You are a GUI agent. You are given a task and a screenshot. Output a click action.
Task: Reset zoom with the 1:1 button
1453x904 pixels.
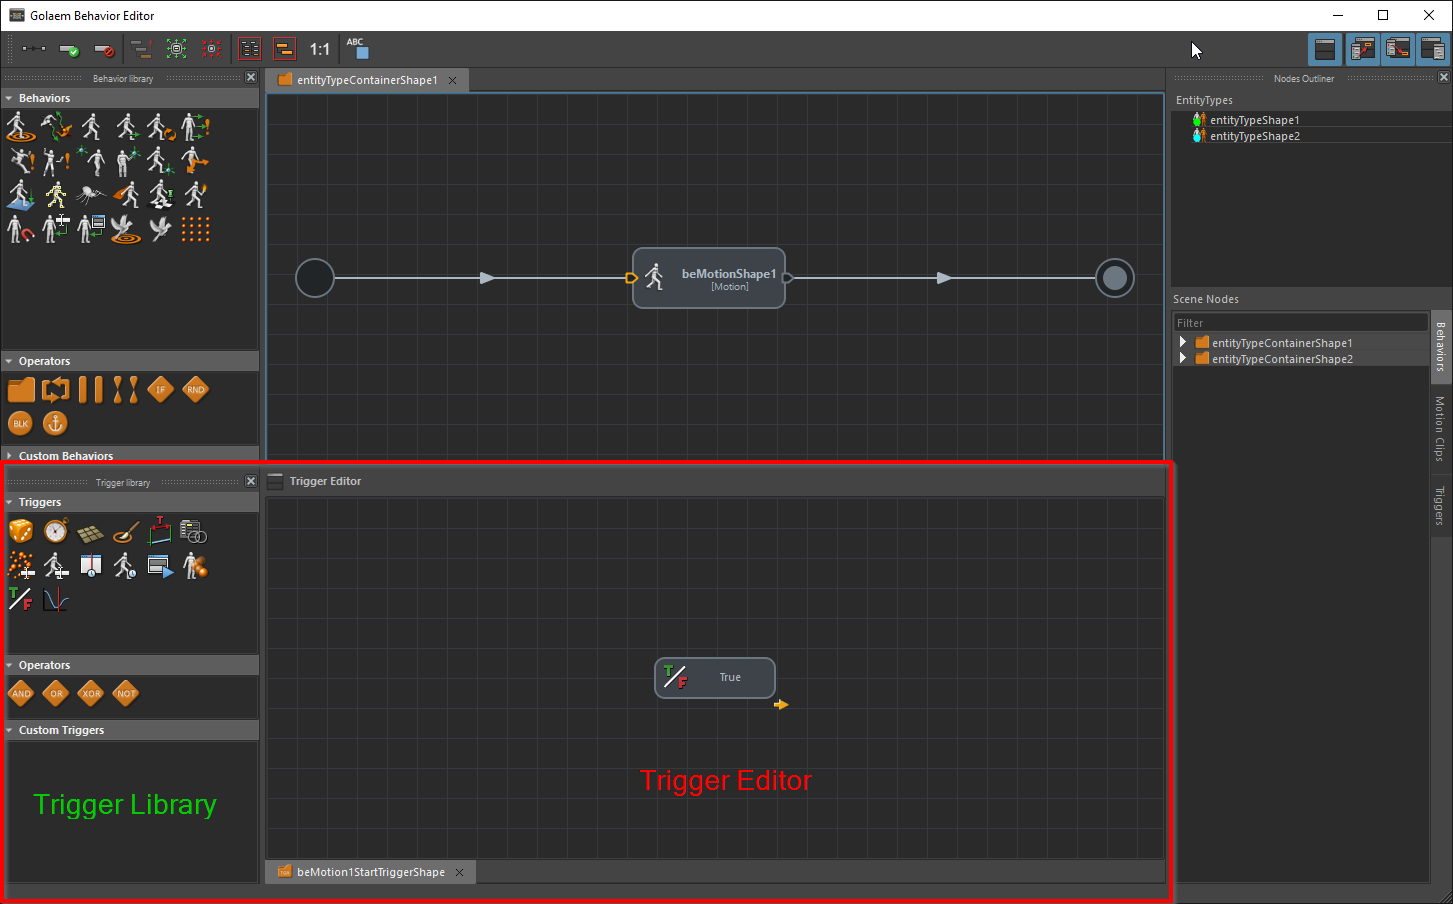point(320,49)
